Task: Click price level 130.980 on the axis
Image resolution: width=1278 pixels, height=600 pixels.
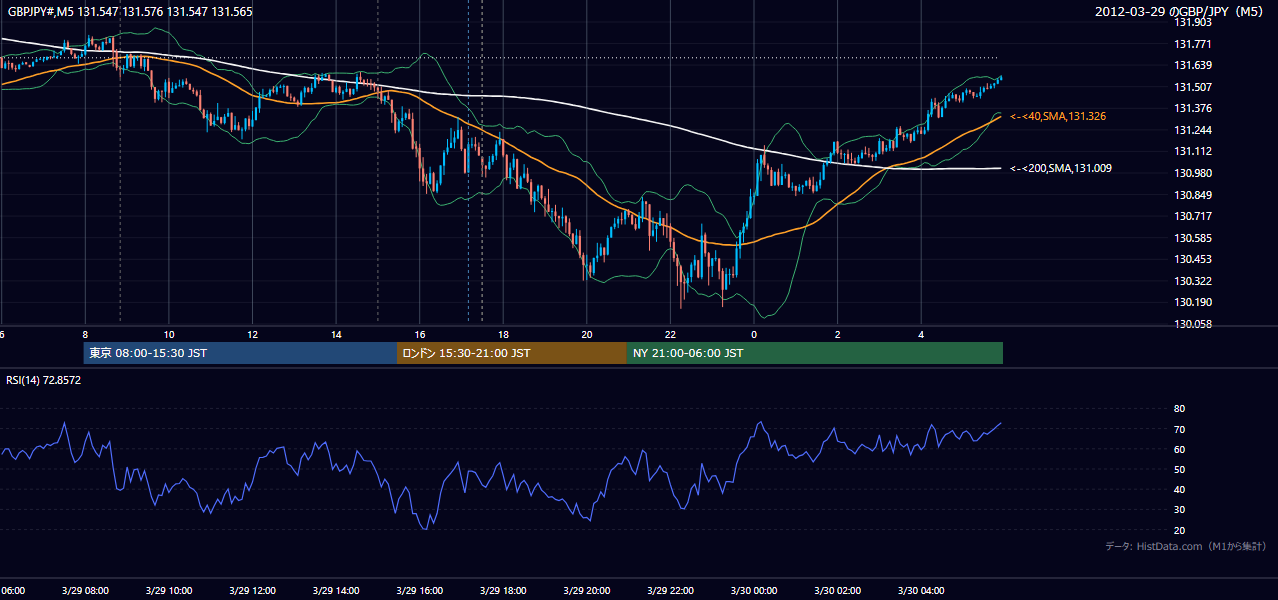Action: 1193,173
